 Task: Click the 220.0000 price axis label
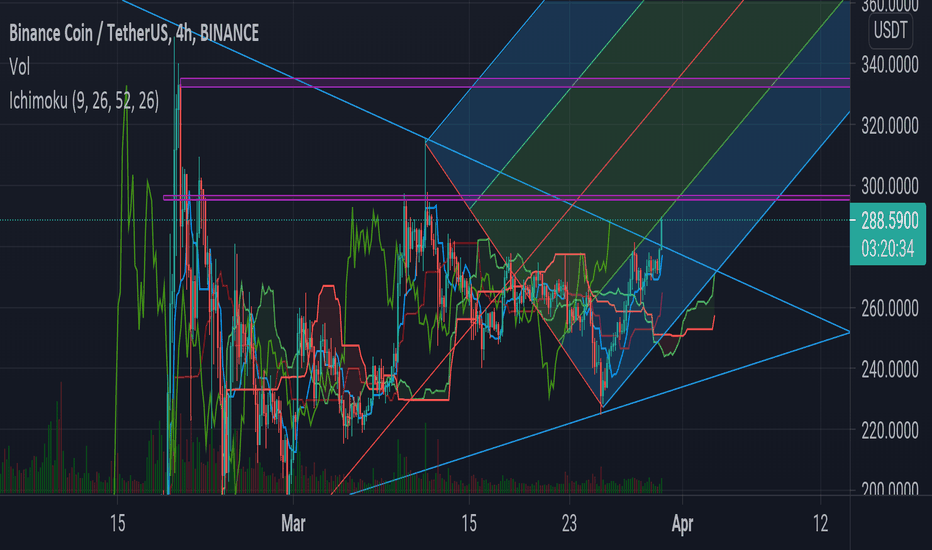[890, 430]
